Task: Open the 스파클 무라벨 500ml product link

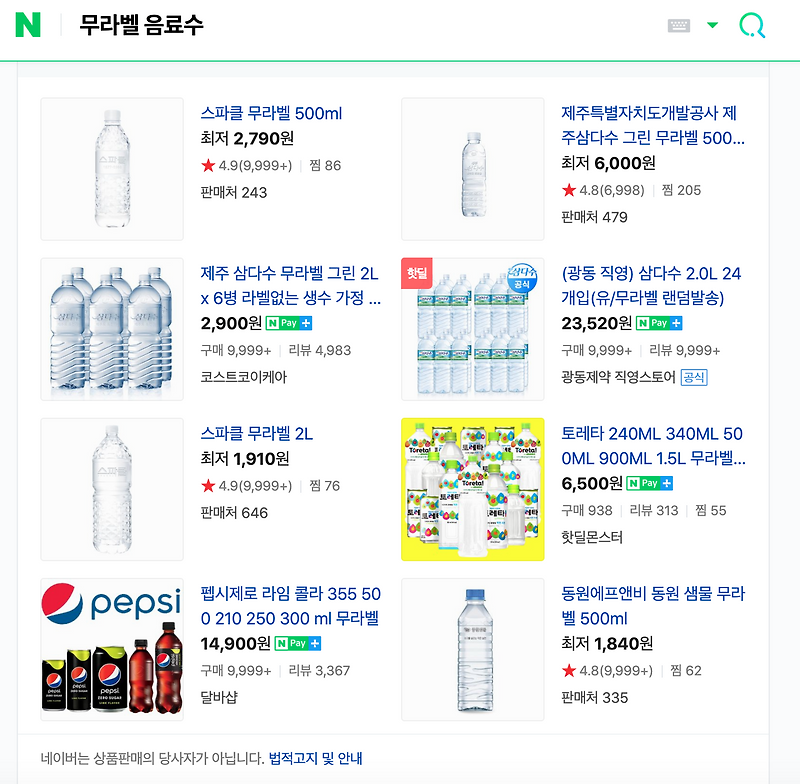Action: point(271,113)
